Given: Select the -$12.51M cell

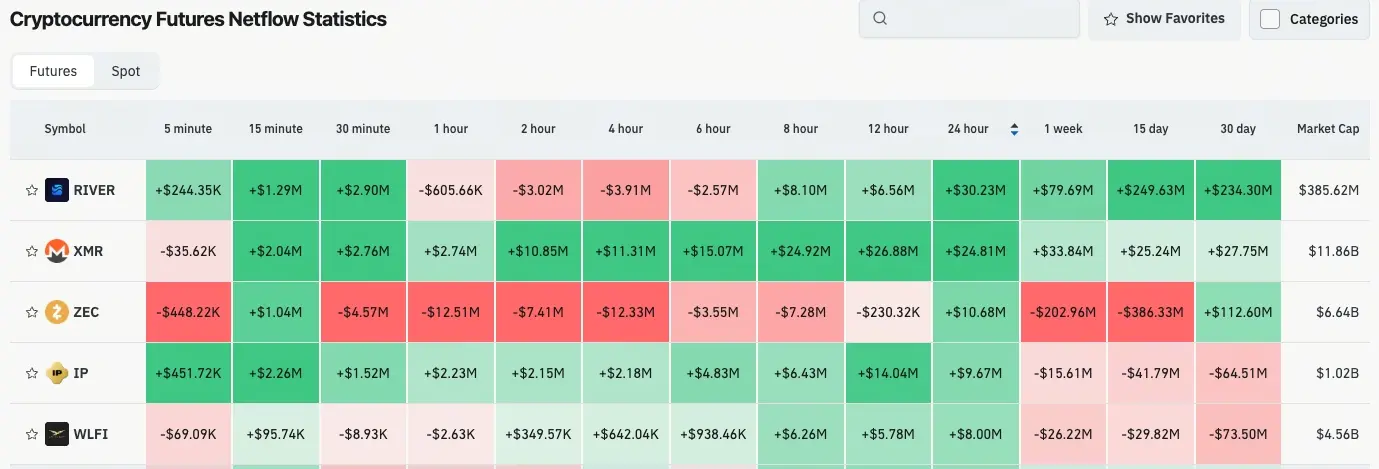Looking at the screenshot, I should 450,312.
